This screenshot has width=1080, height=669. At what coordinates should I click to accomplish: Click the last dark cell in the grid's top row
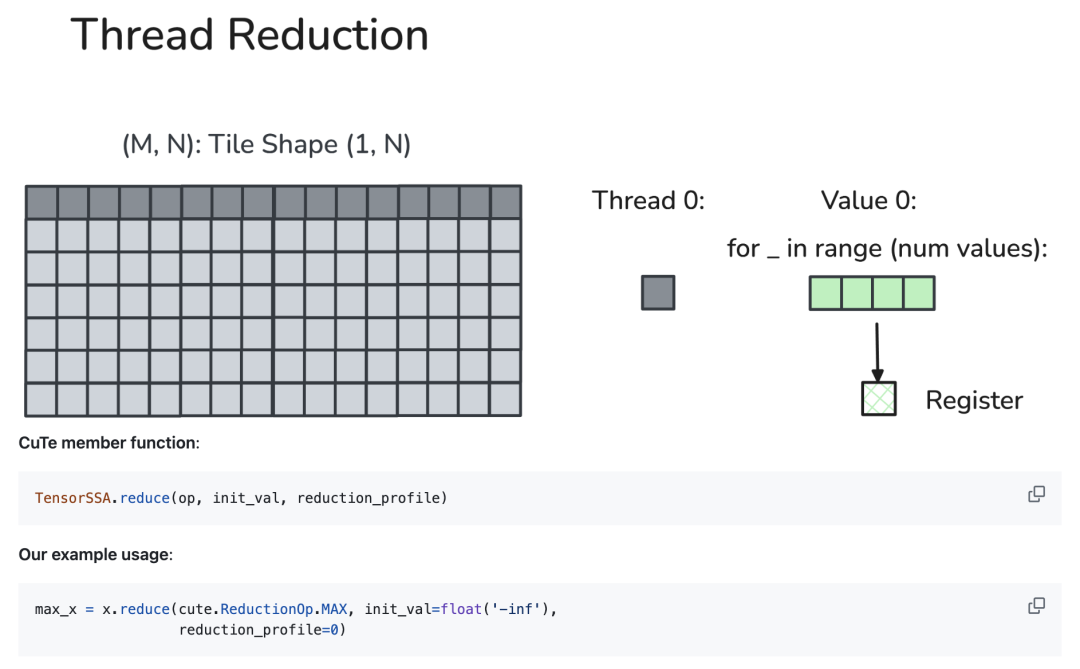click(506, 203)
